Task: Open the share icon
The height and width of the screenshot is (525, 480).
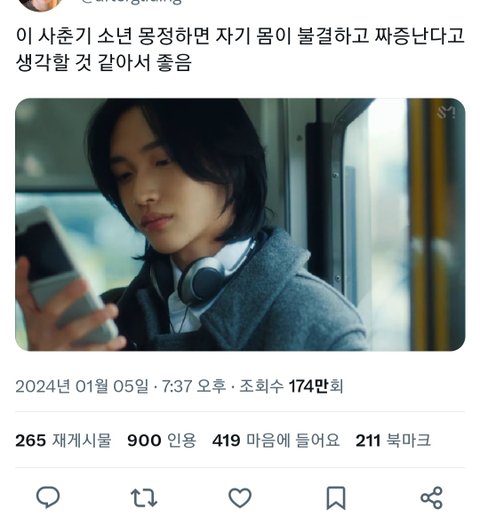Action: (431, 498)
